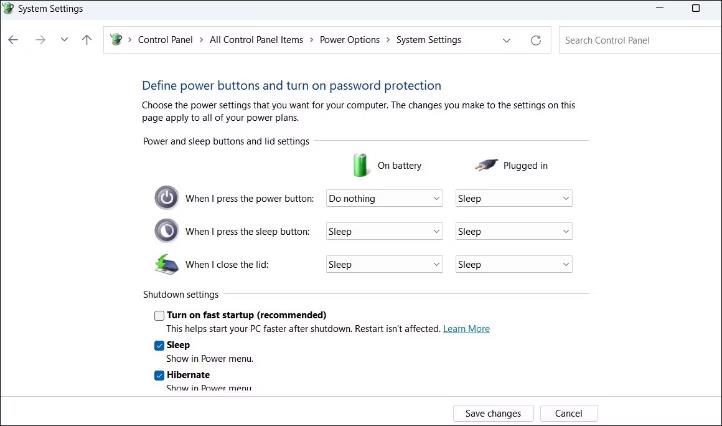Click the address bar Control Panel icon
Viewport: 722px width, 426px height.
[116, 40]
